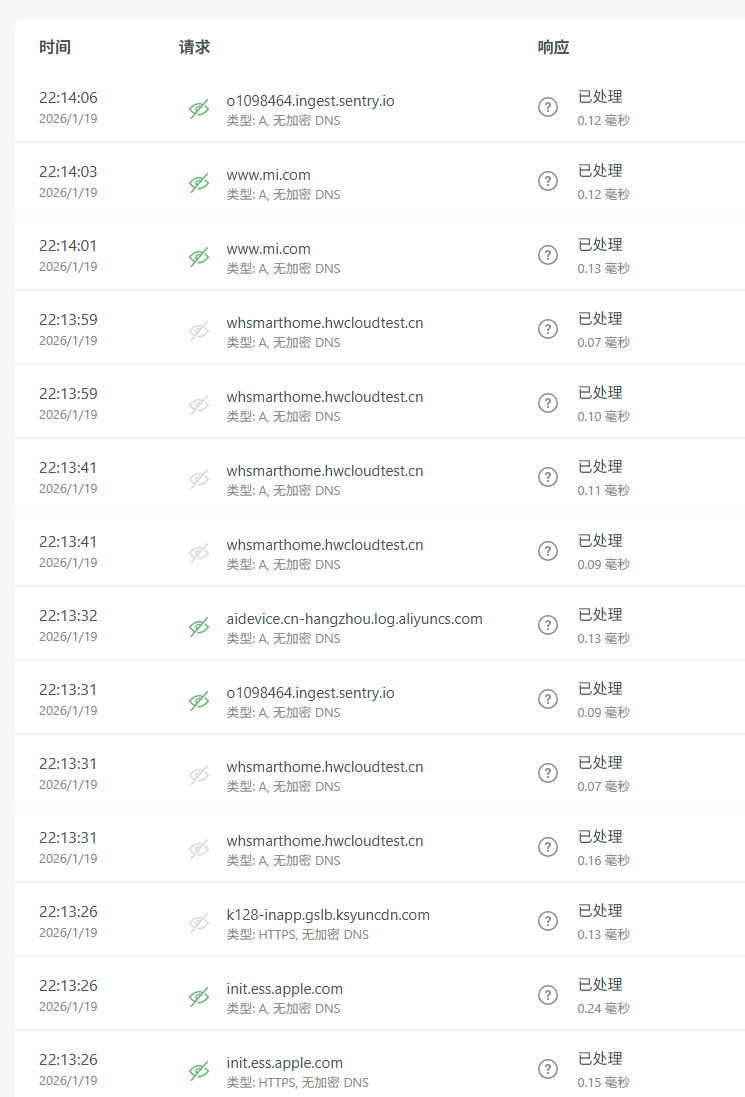Click the question mark icon on the topmost log entry
Screen dimensions: 745x1097
point(547,106)
